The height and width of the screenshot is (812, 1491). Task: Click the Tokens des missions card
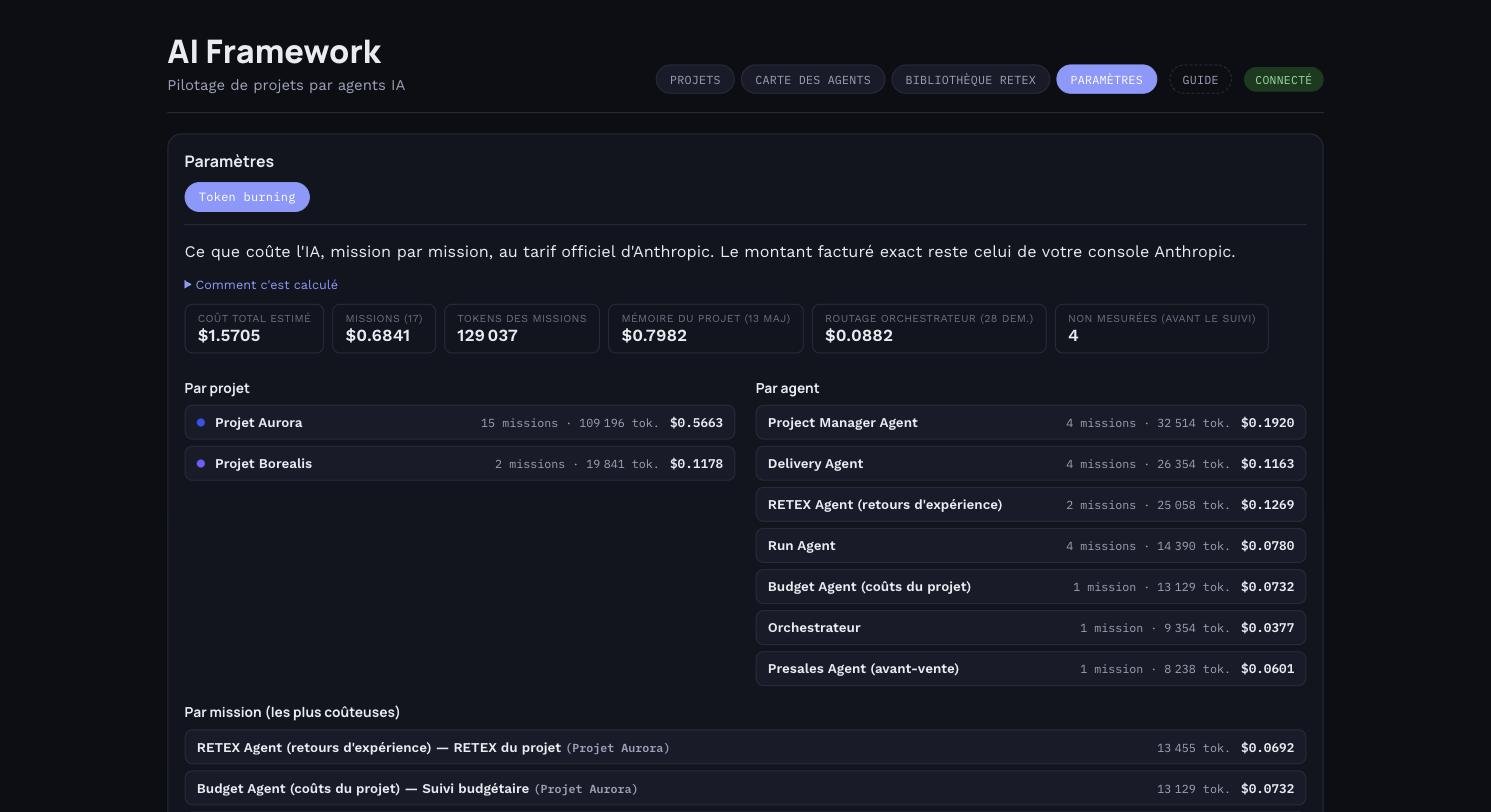tap(522, 329)
